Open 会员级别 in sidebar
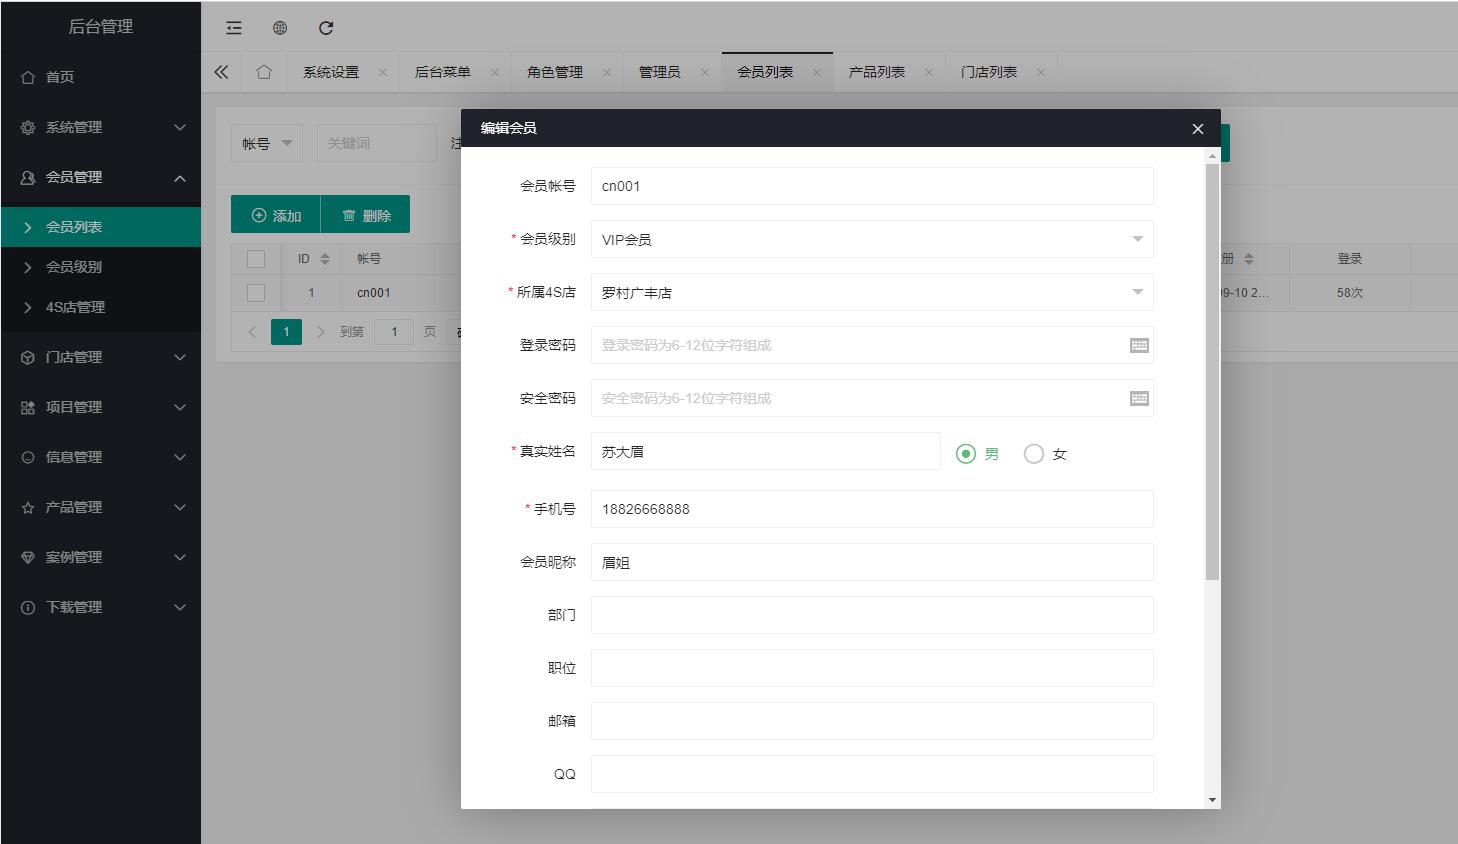The image size is (1458, 844). coord(100,267)
